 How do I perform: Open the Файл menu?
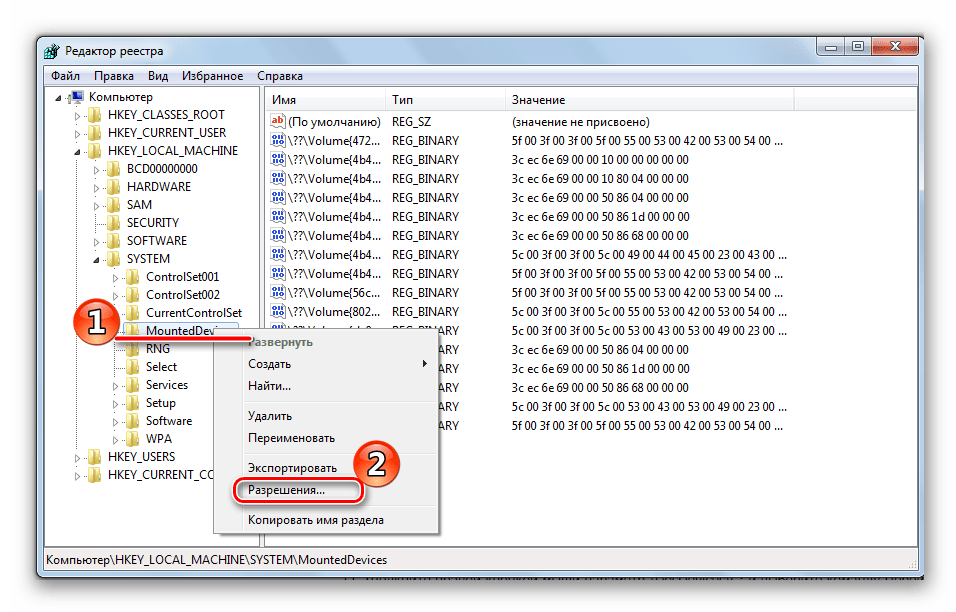[65, 76]
